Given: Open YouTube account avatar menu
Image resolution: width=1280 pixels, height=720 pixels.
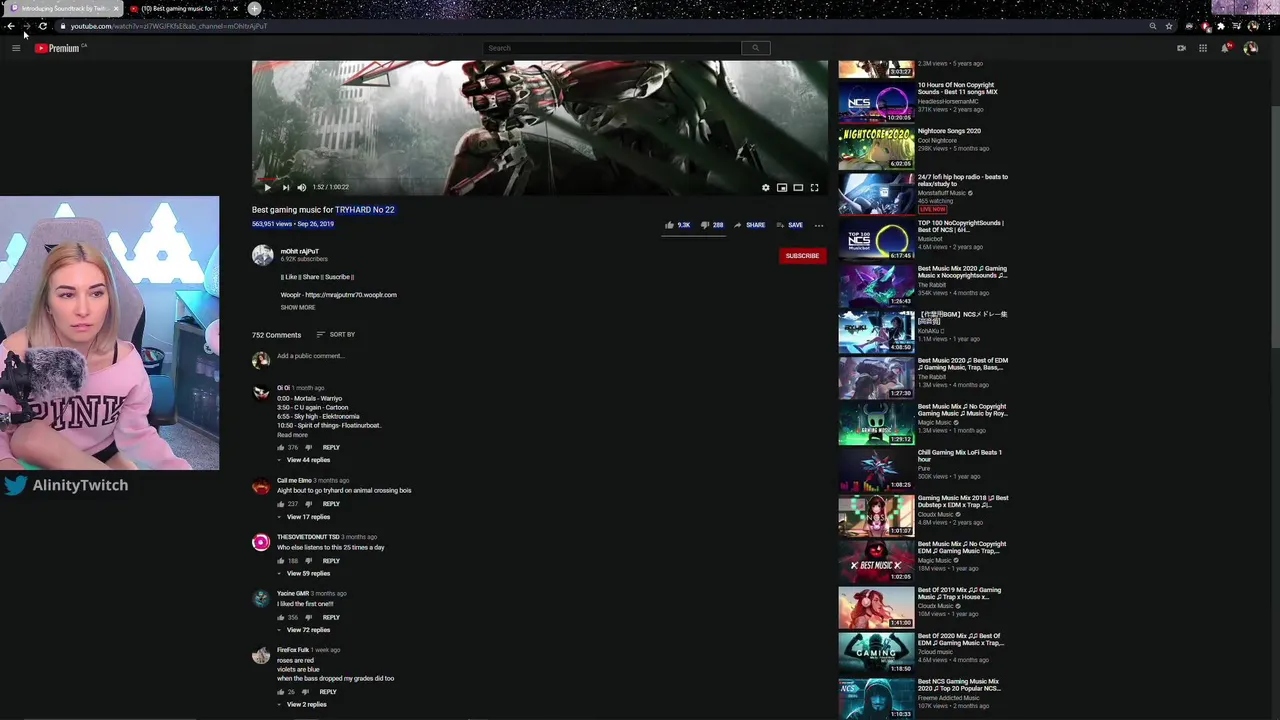Looking at the screenshot, I should tap(1250, 48).
